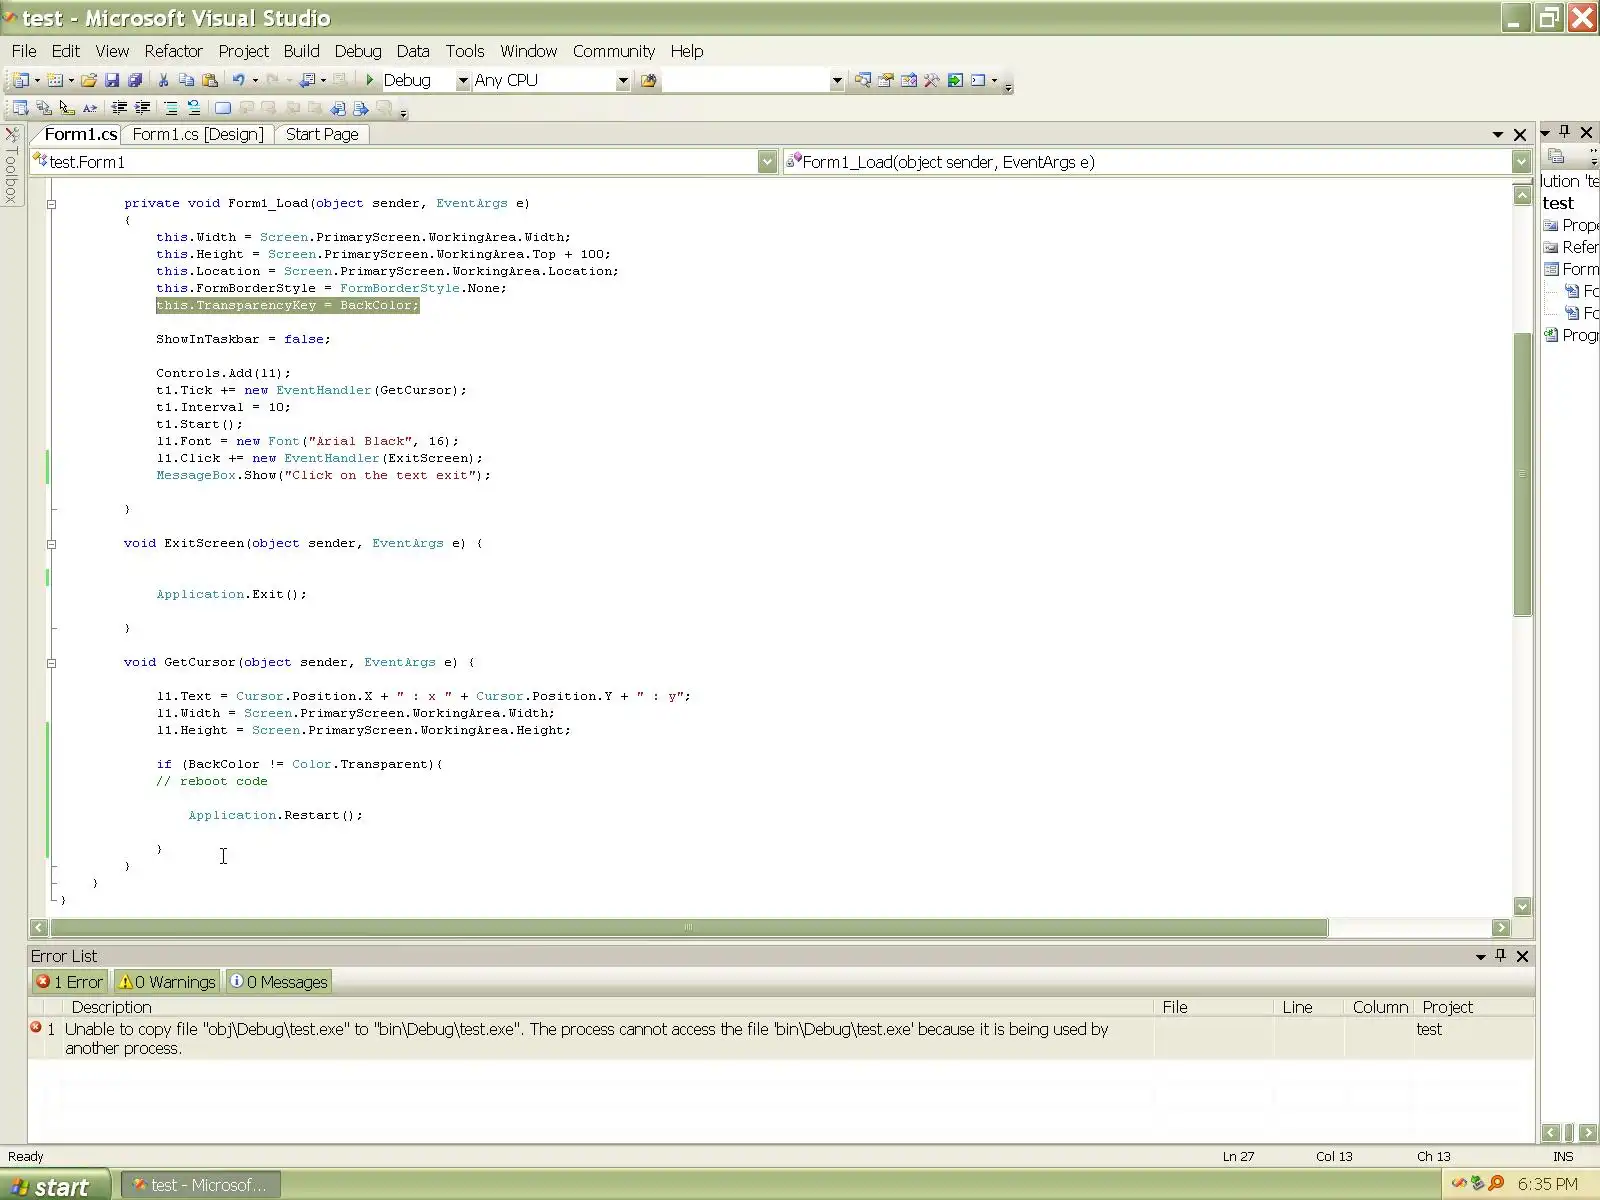Open the File menu
Screen dimensions: 1600x1200
[x=24, y=51]
